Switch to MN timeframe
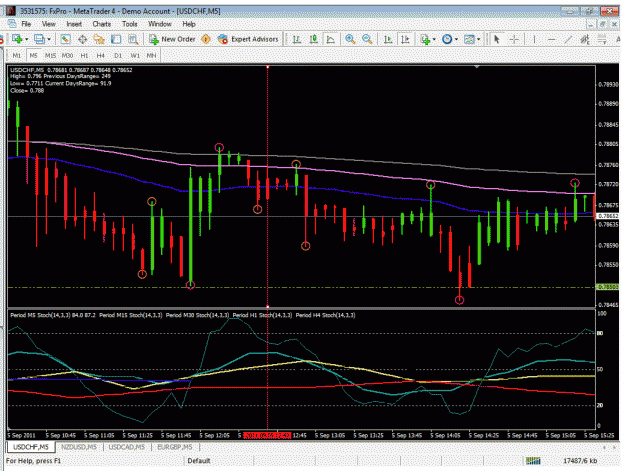This screenshot has height=471, width=625. tap(151, 55)
